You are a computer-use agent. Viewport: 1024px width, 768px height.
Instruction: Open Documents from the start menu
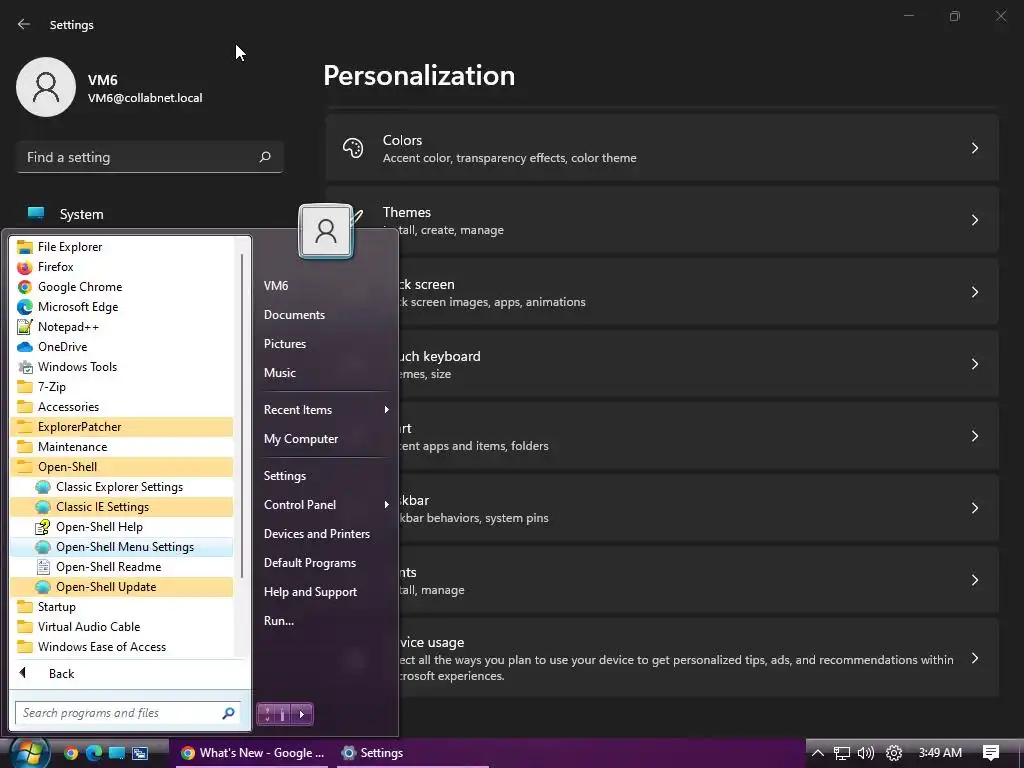click(326, 315)
